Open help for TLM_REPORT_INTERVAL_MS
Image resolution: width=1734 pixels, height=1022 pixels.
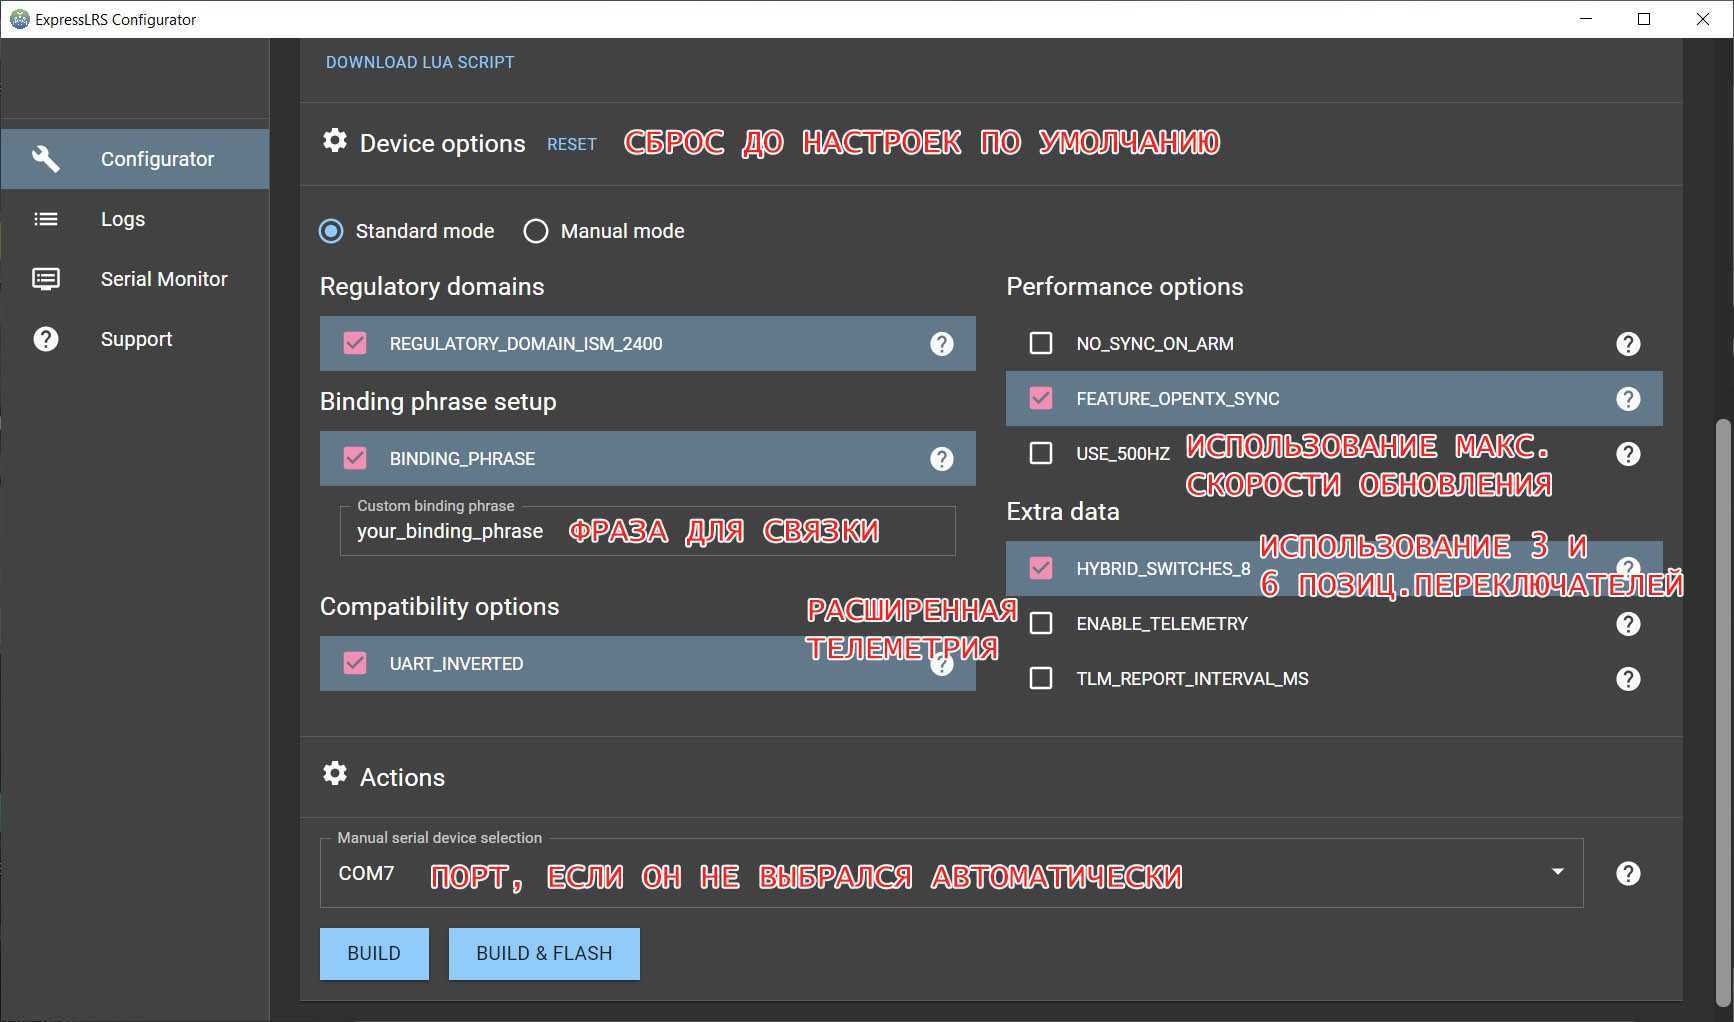point(1628,679)
